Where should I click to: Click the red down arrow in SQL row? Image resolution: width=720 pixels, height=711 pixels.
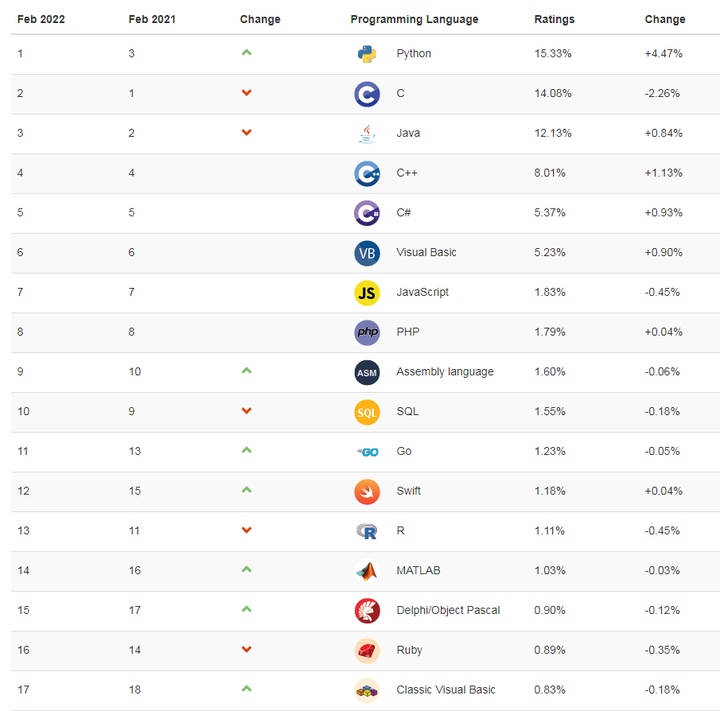point(246,411)
